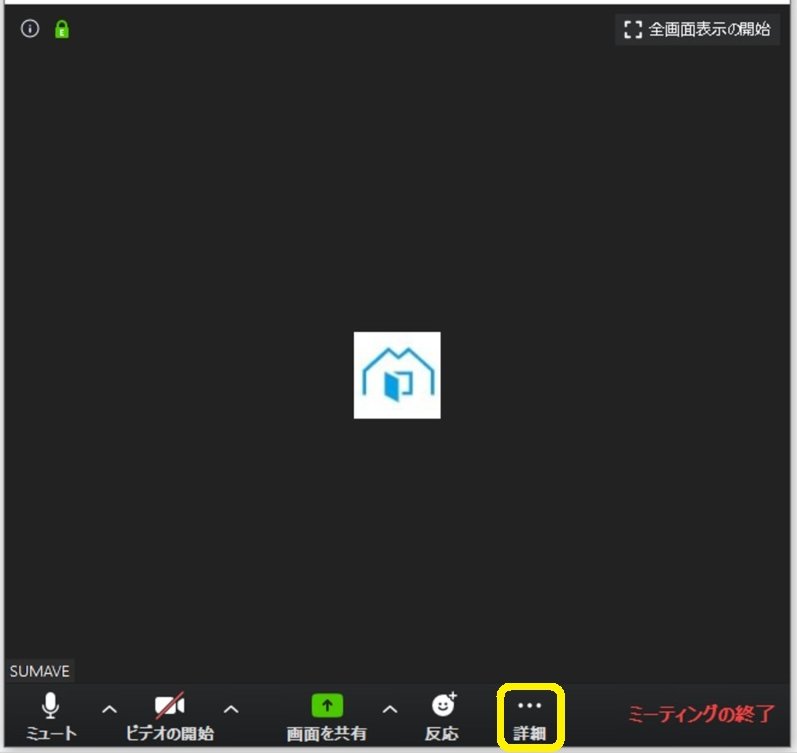
Task: Click the house logo profile picture
Action: (397, 375)
